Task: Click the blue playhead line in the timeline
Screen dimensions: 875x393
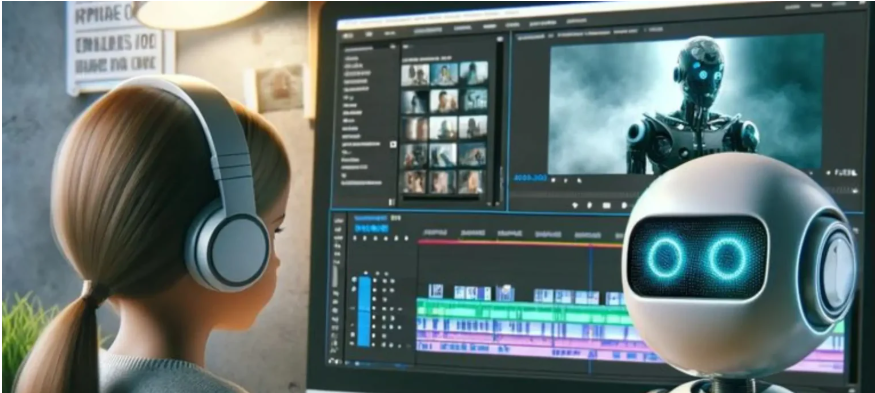Action: 590,310
